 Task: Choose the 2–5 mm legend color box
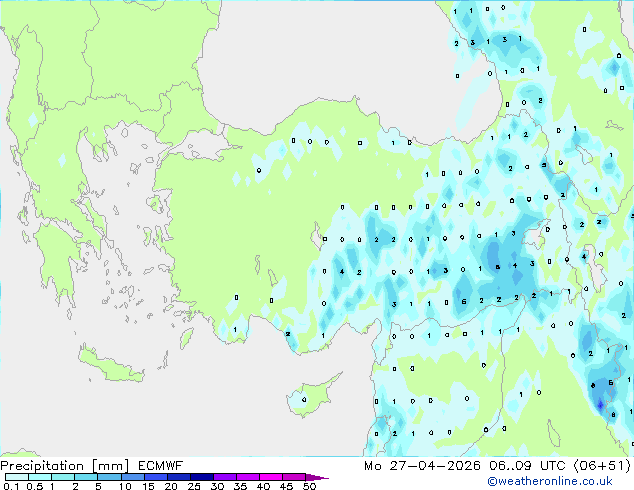click(x=86, y=477)
